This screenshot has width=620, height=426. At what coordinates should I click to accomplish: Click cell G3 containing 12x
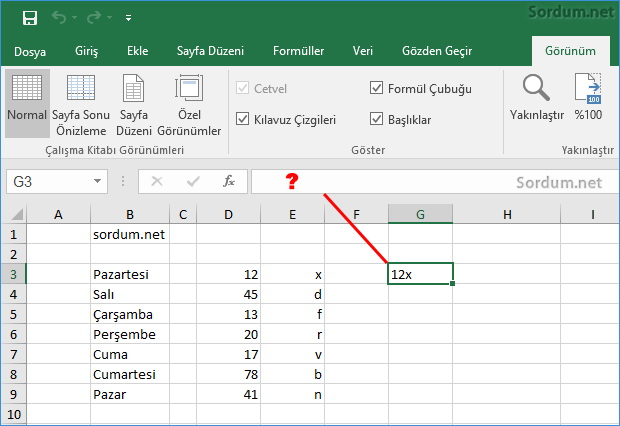(x=420, y=274)
